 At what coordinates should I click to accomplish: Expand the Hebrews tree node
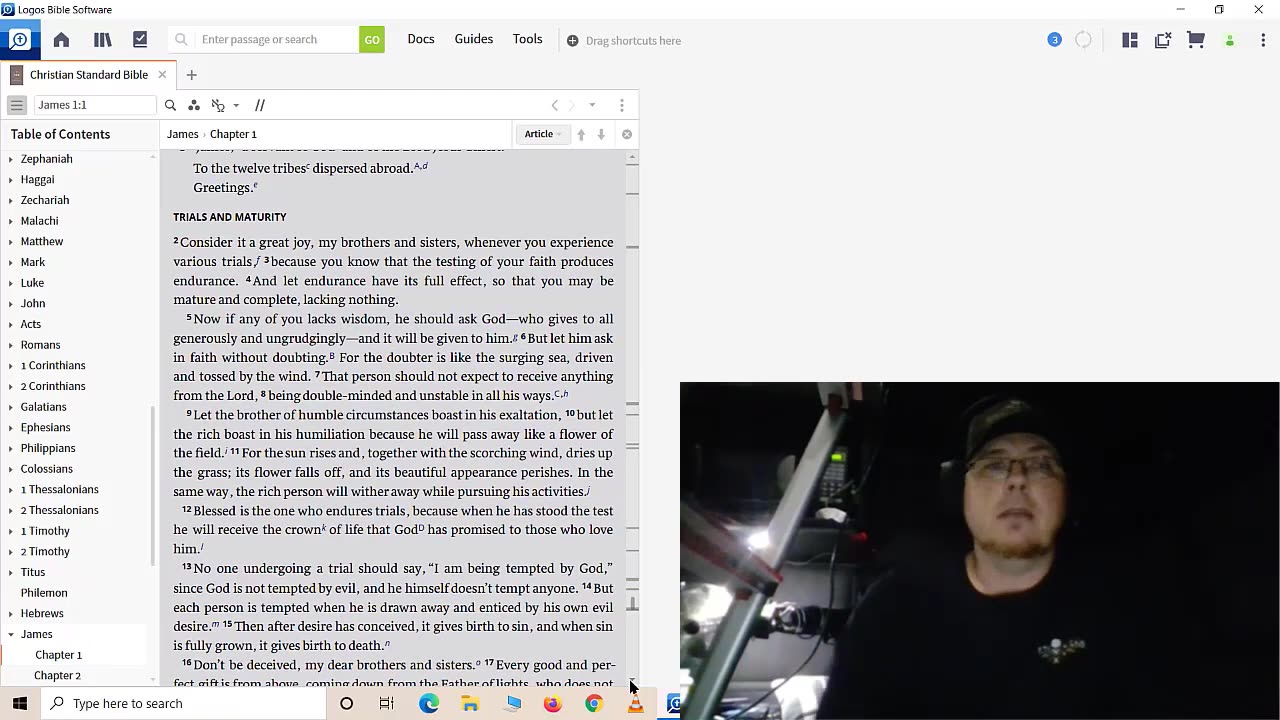[11, 614]
